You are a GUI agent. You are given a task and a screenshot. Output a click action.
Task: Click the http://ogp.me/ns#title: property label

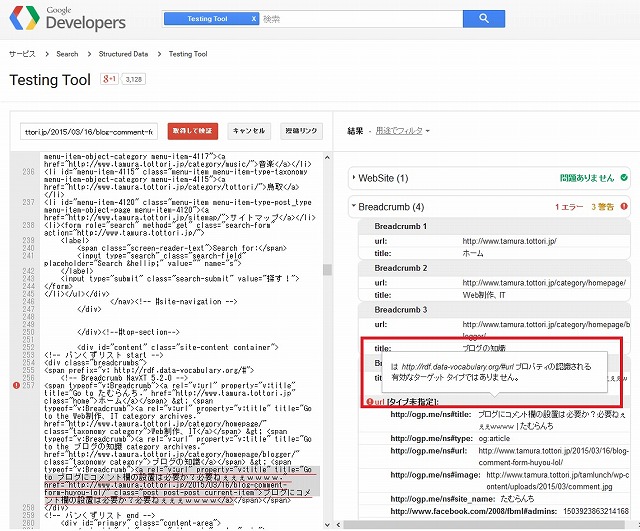coord(431,414)
